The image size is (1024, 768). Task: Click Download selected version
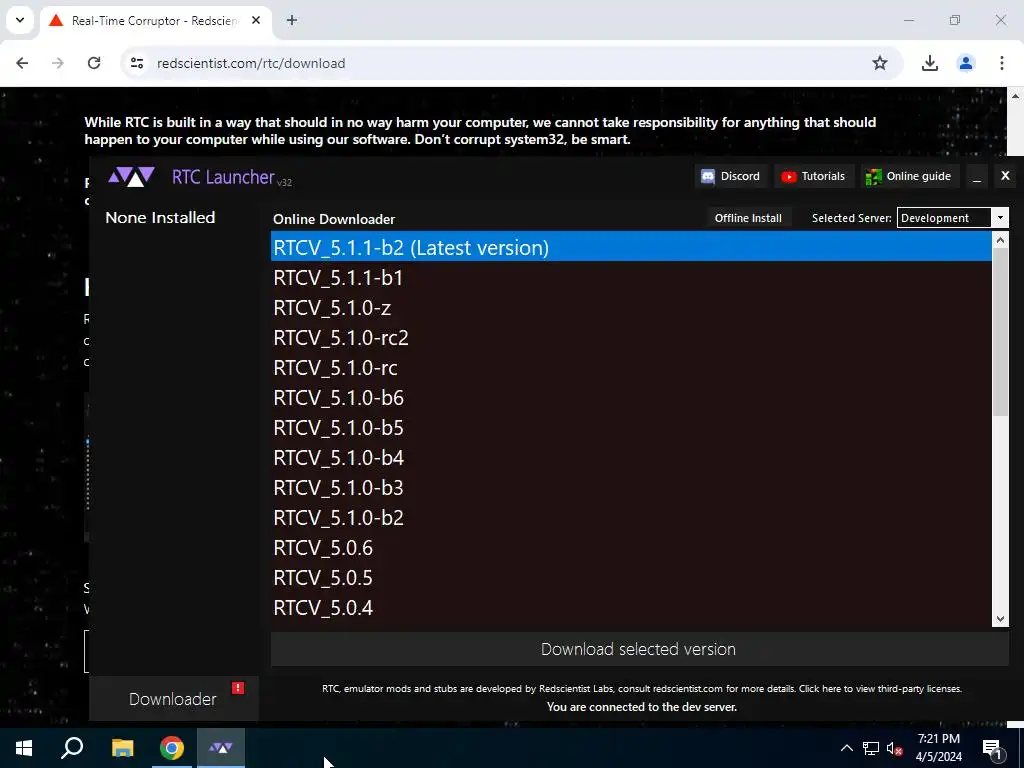[639, 649]
